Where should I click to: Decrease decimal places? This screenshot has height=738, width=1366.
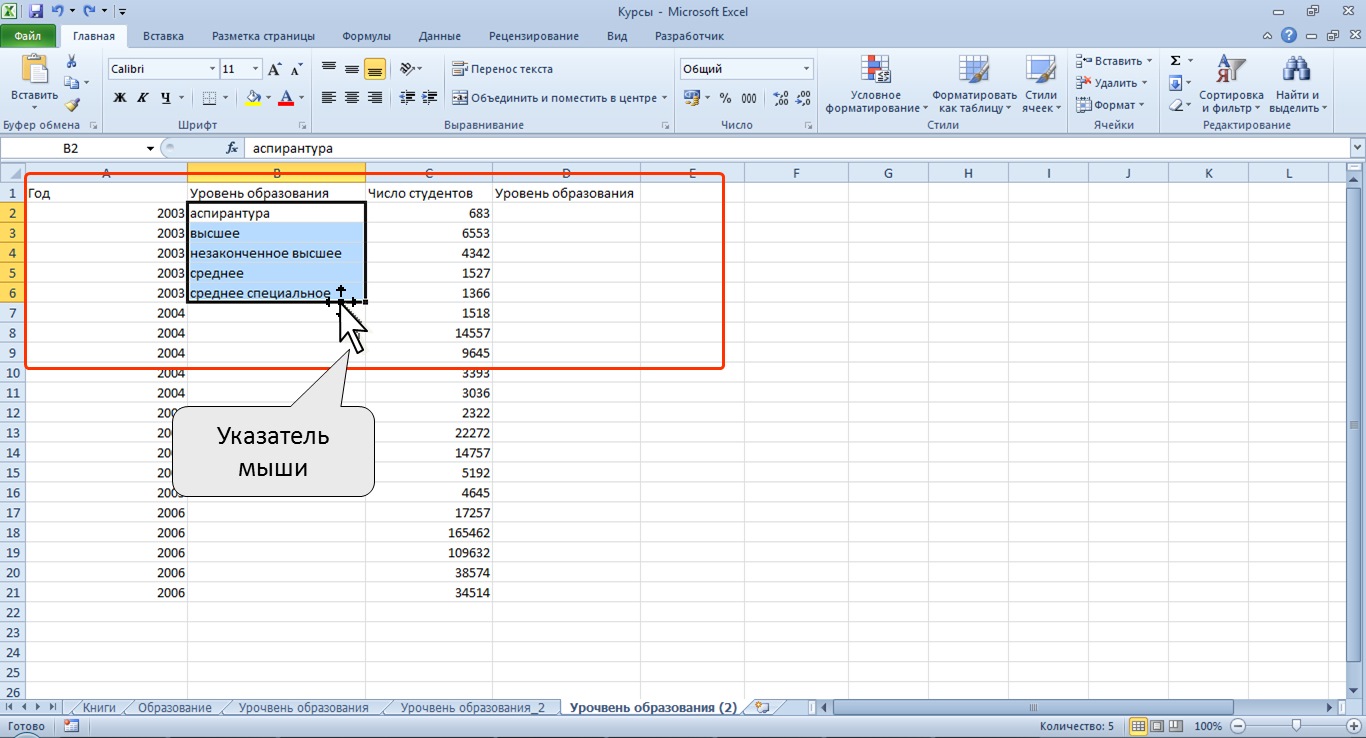(804, 98)
